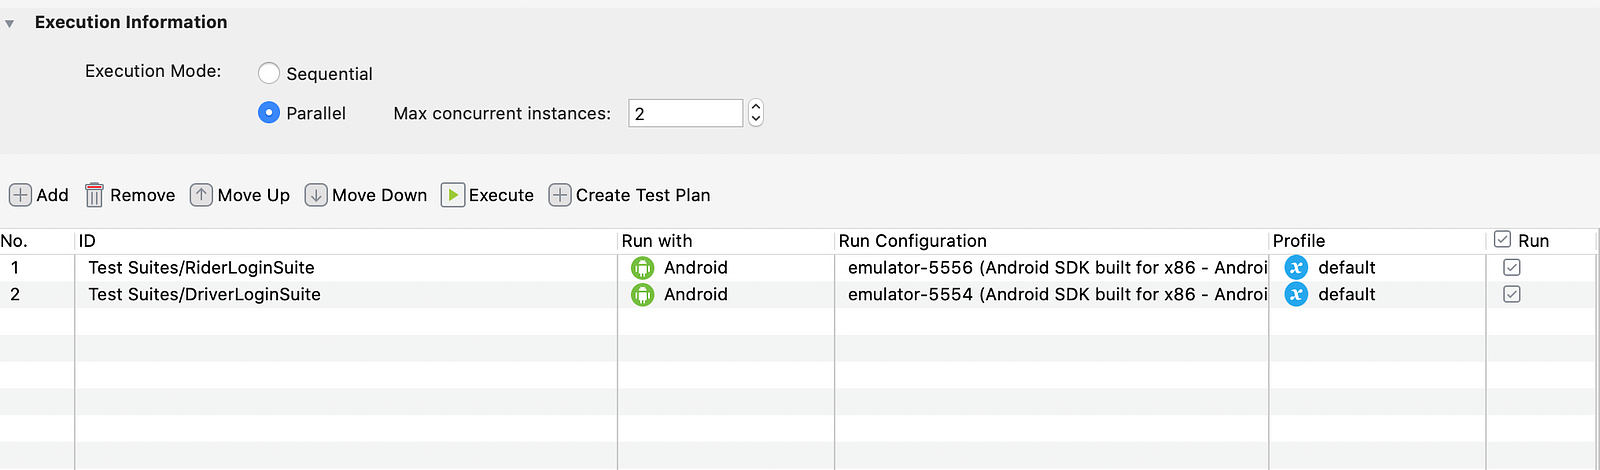
Task: Click Android icon in DriverLoginSuite row
Action: [642, 295]
